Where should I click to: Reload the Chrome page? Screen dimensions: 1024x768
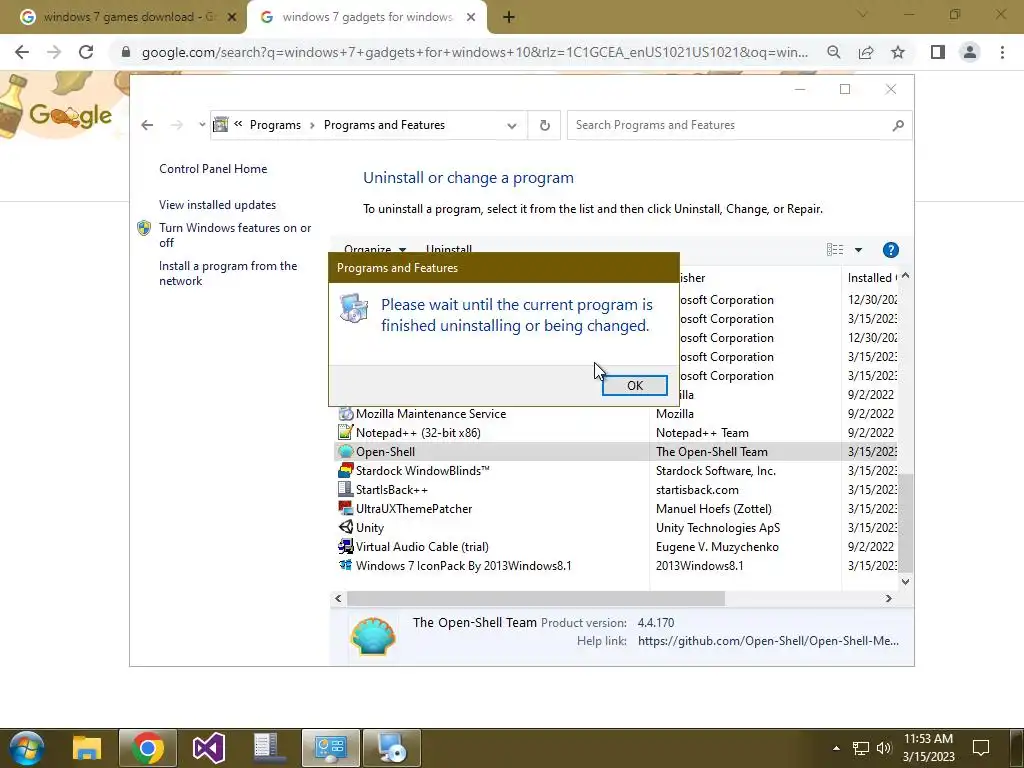86,52
